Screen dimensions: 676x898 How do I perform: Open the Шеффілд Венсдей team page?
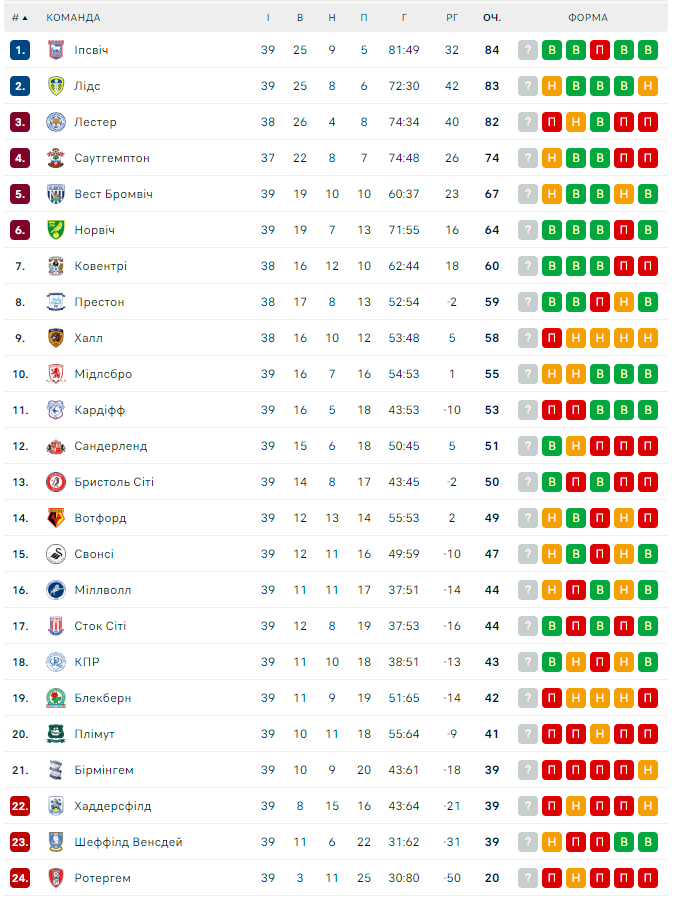pyautogui.click(x=128, y=842)
